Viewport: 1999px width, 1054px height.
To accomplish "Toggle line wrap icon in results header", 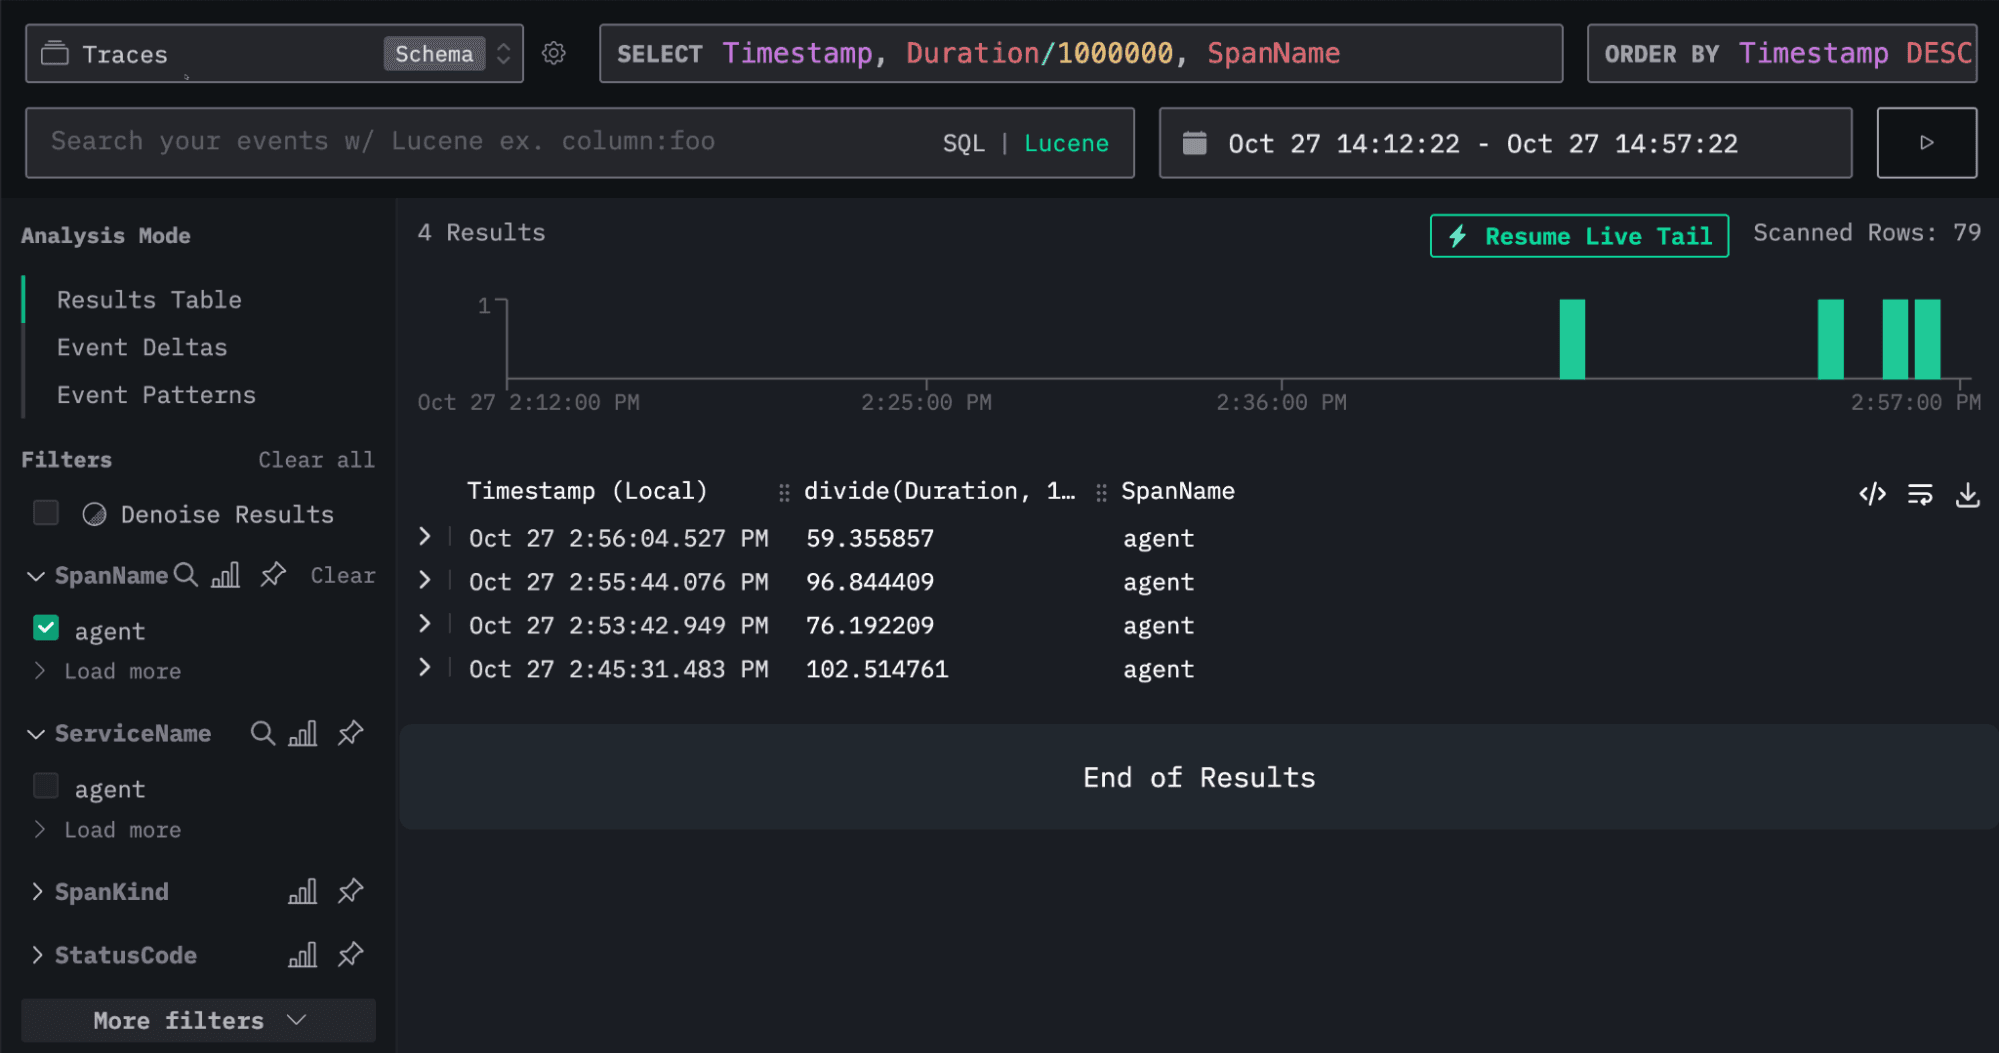I will 1919,494.
